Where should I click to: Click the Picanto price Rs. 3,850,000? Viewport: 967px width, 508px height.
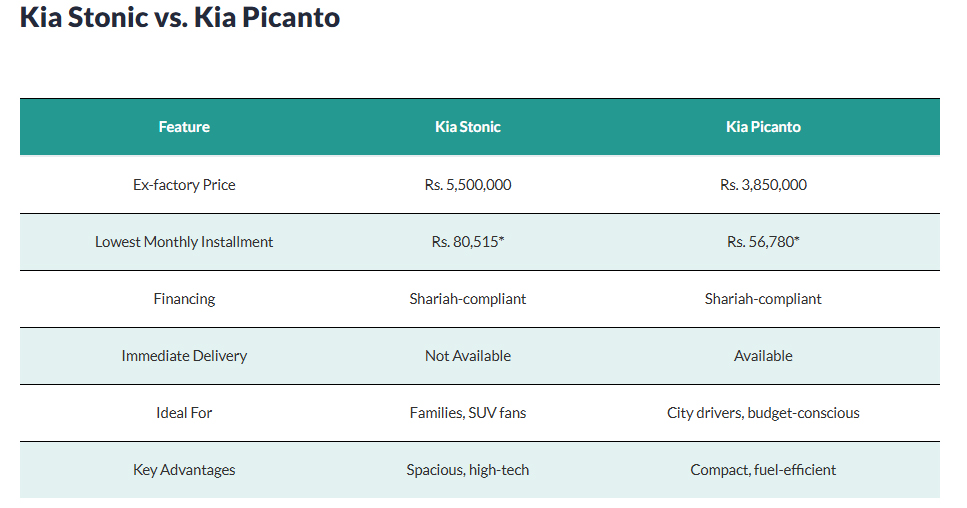coord(763,185)
